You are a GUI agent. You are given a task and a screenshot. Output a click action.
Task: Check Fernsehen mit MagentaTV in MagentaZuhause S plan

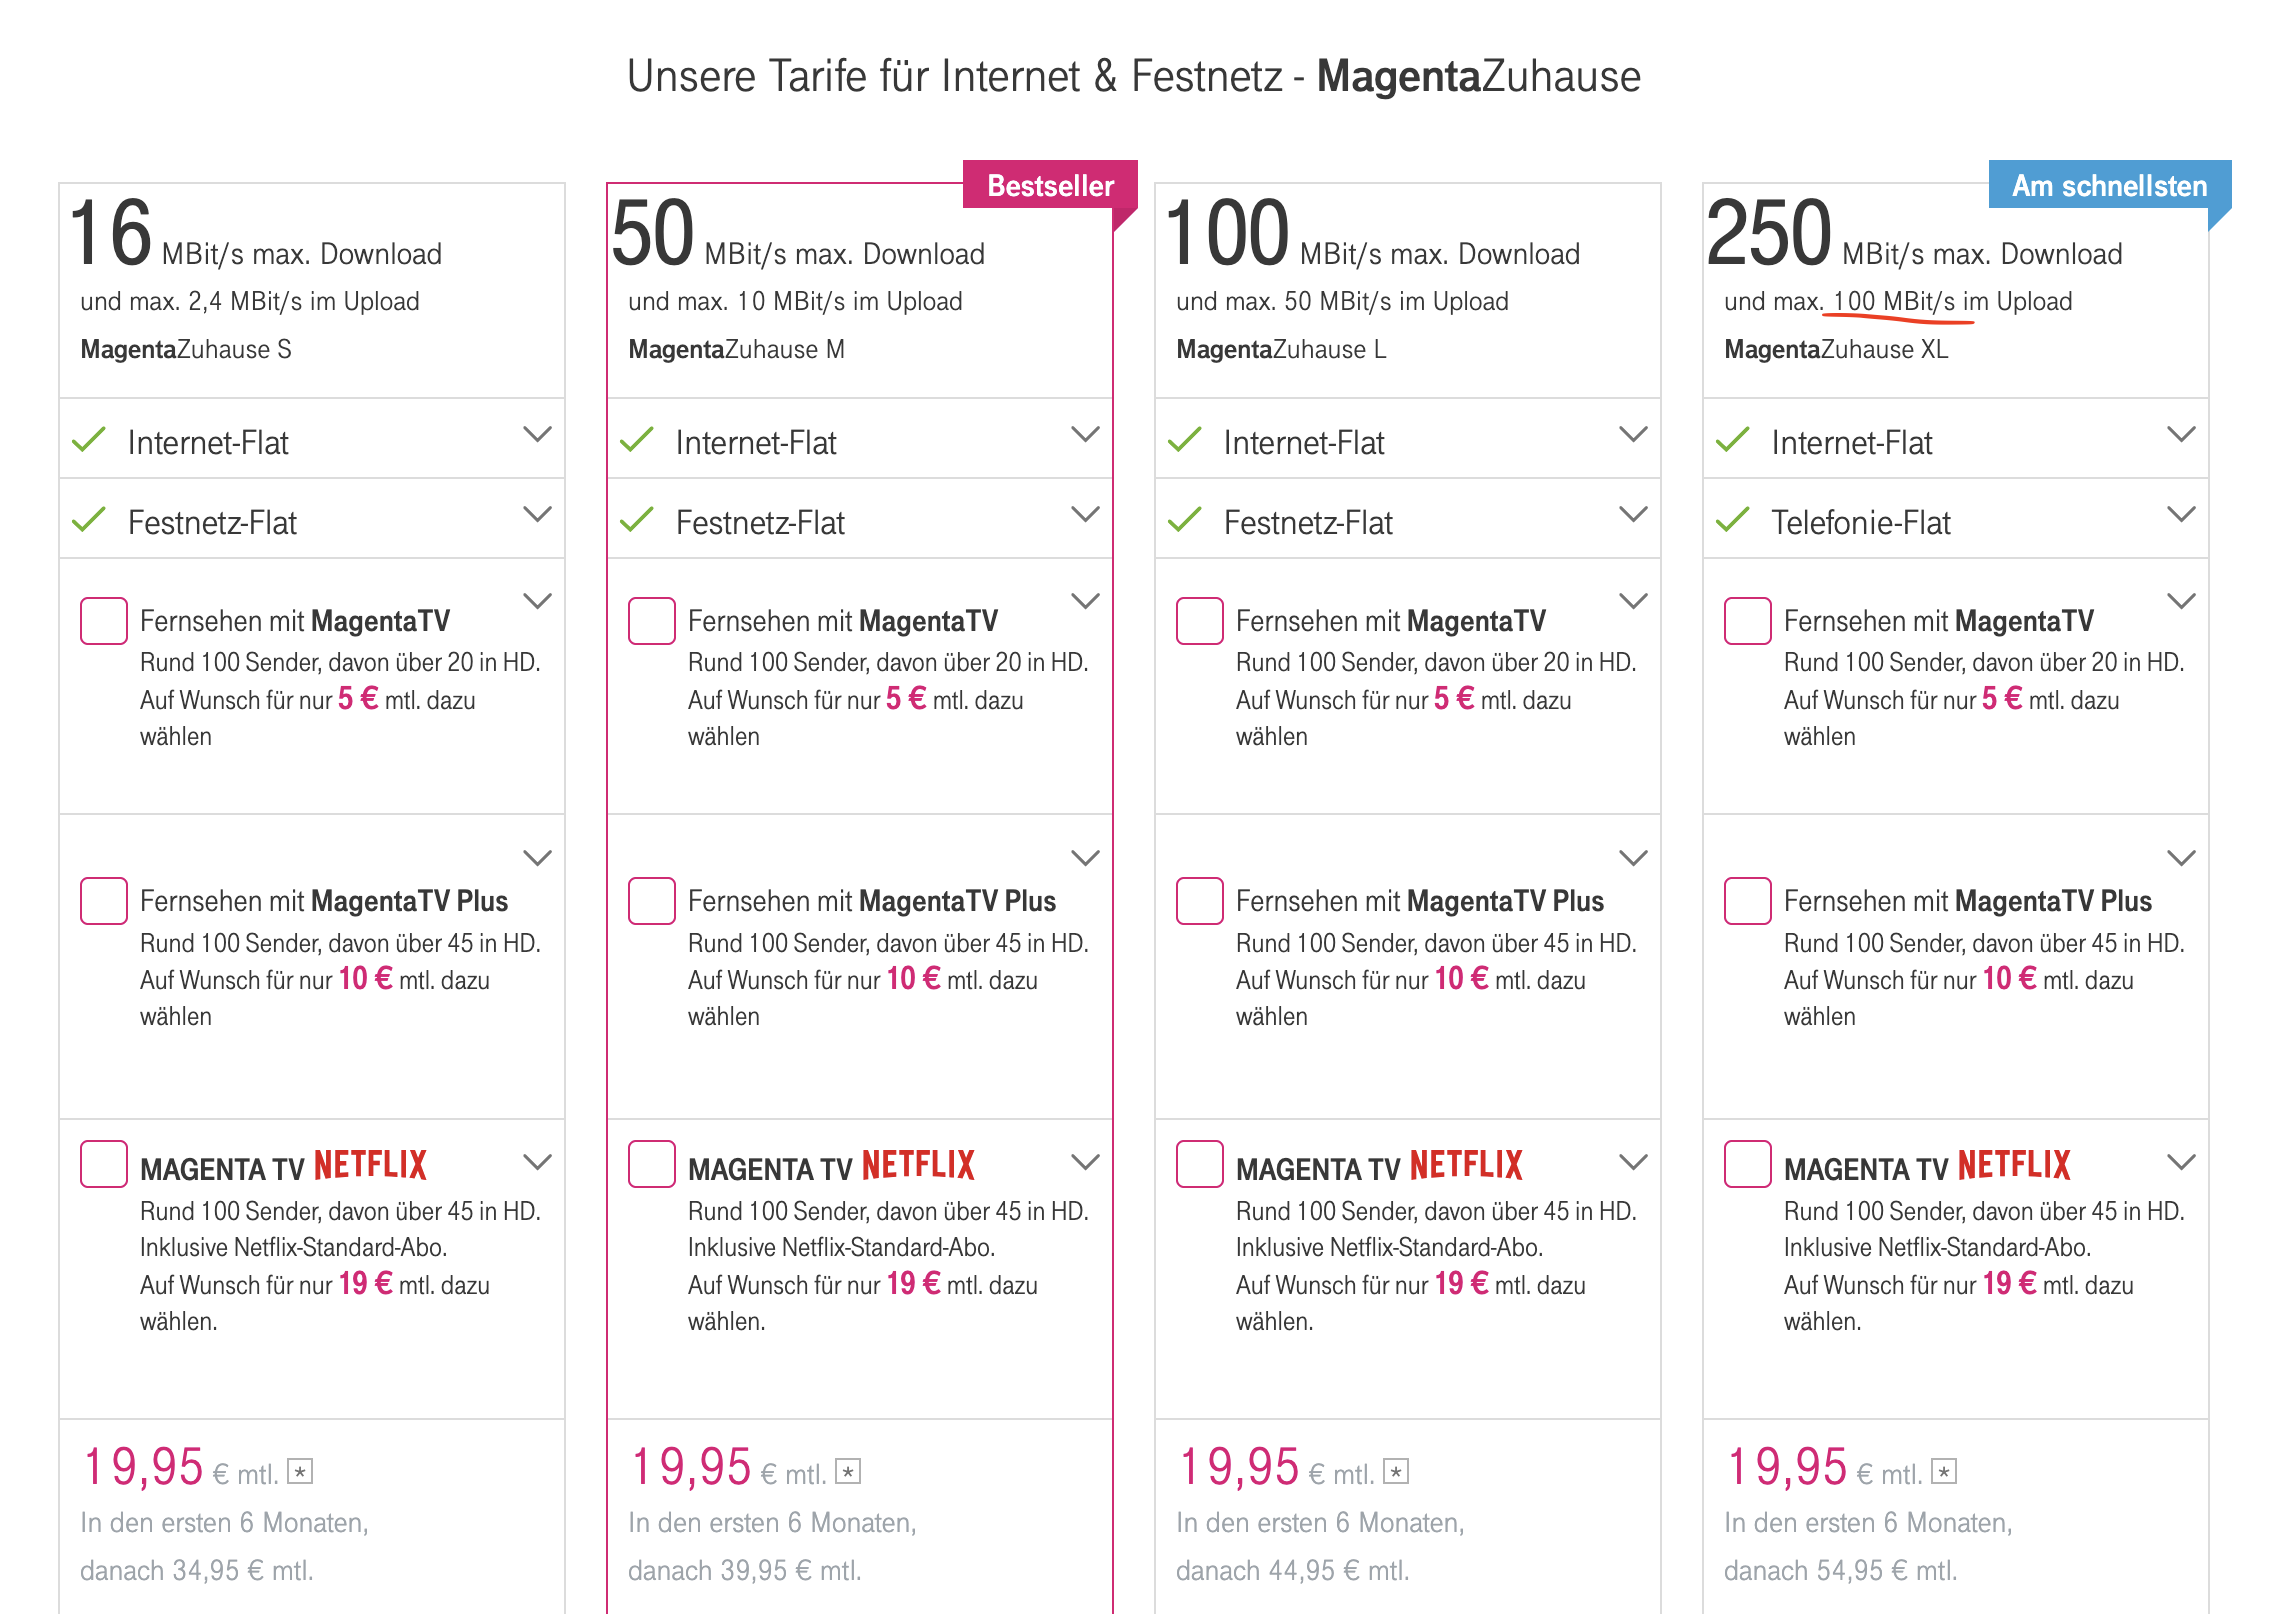104,621
